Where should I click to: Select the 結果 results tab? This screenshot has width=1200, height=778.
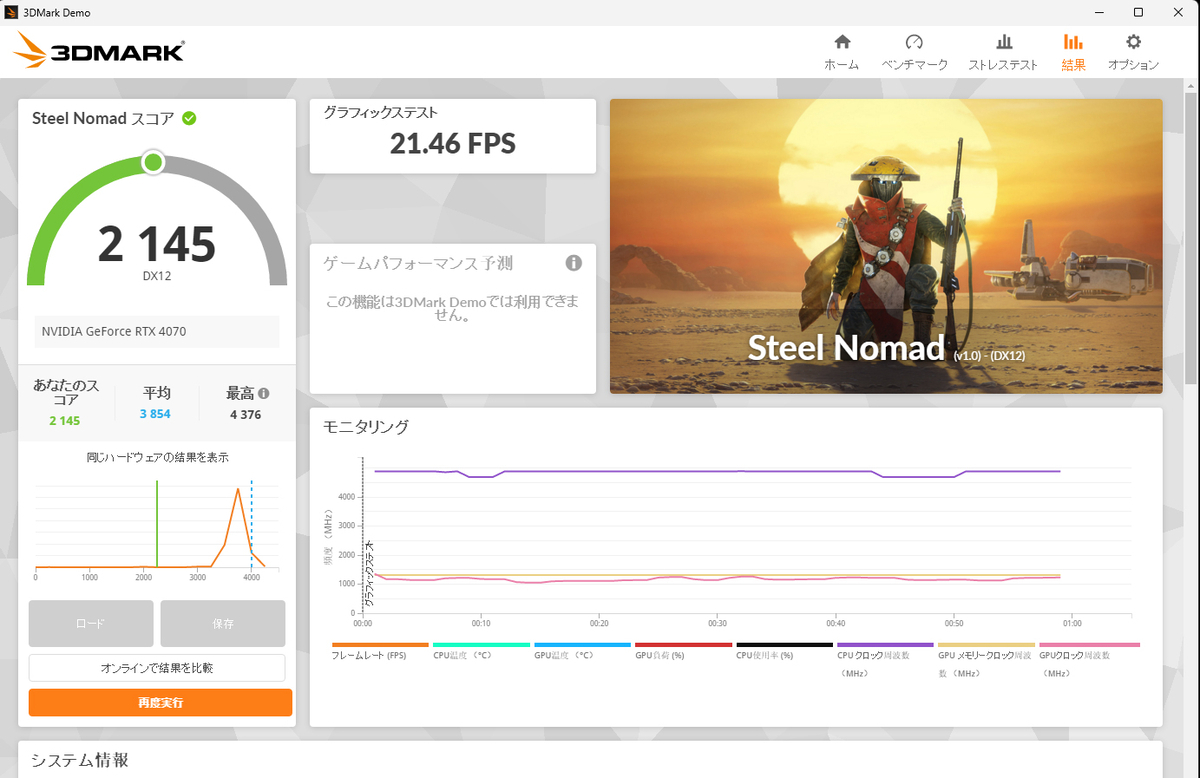pyautogui.click(x=1073, y=52)
